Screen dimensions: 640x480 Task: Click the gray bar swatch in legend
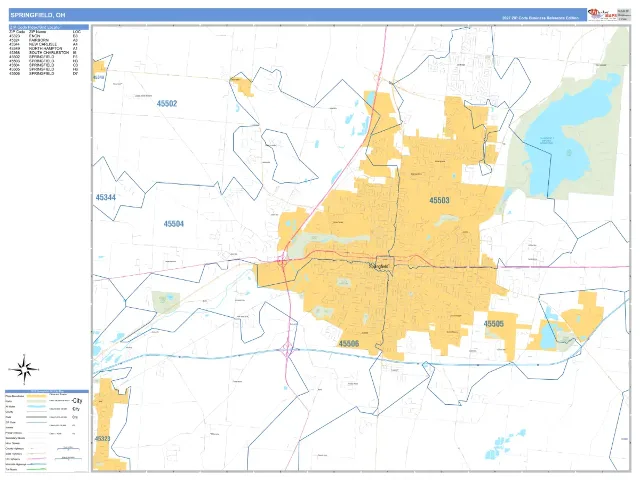pos(36,417)
